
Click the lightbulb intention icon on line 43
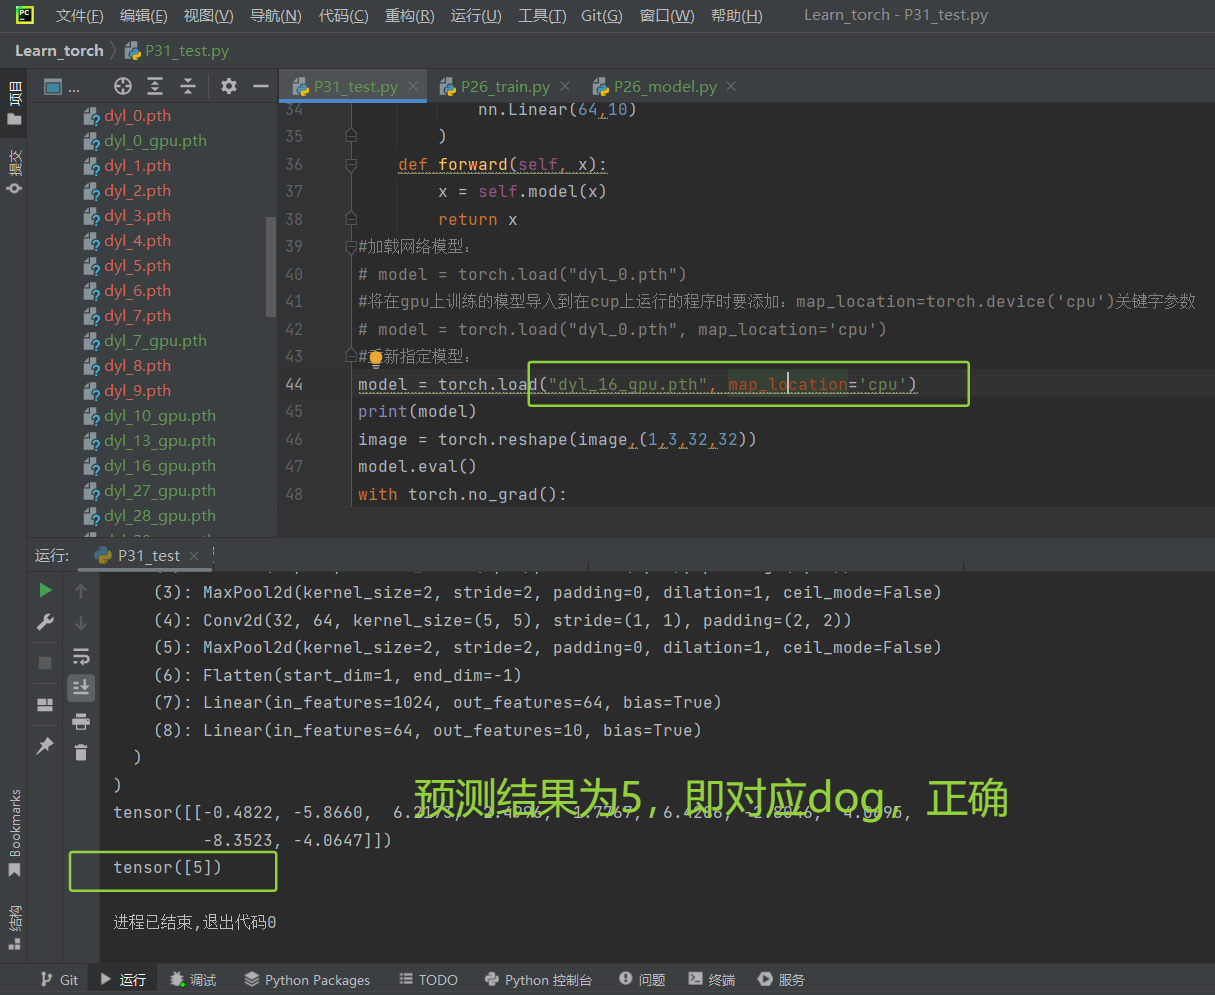pos(375,357)
